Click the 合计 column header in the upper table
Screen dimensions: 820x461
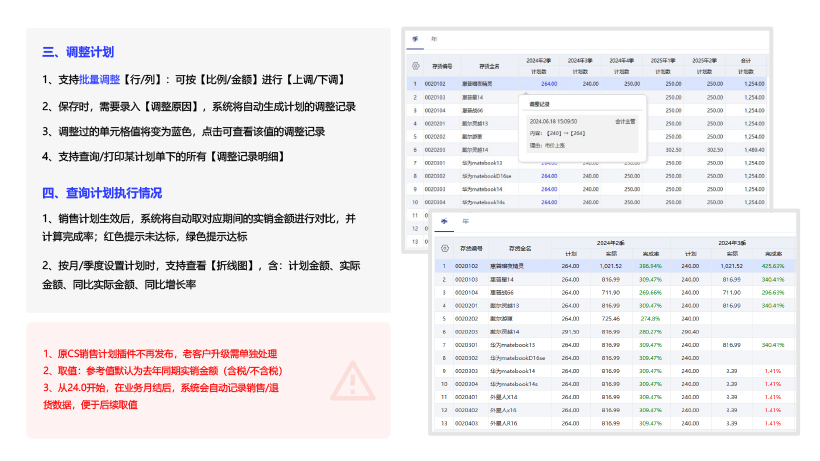pyautogui.click(x=746, y=60)
